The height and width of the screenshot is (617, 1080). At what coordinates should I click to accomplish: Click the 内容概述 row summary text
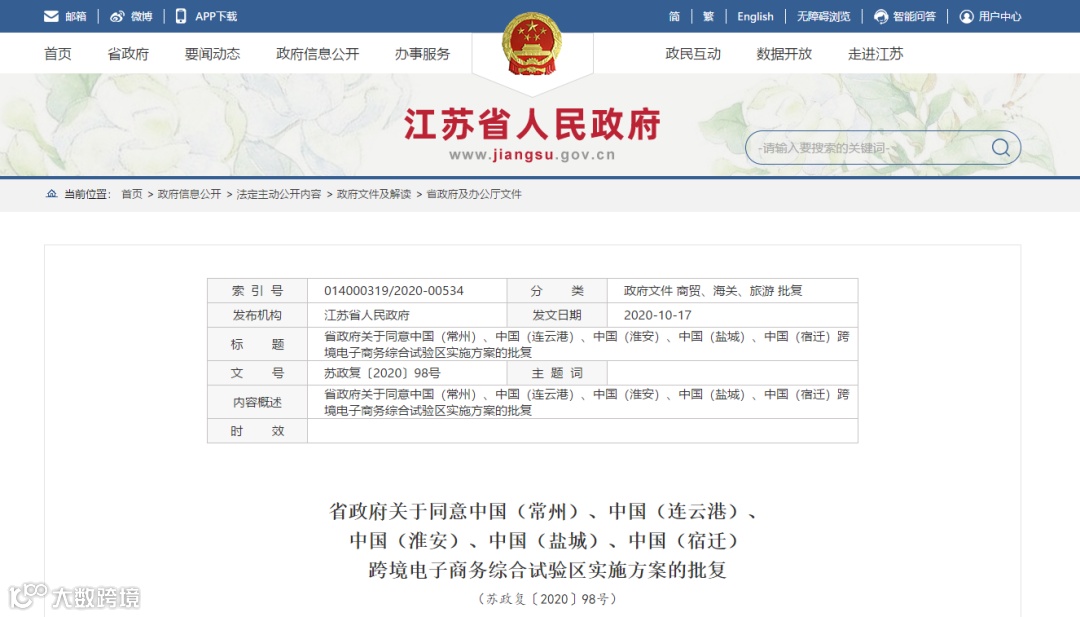[x=587, y=402]
